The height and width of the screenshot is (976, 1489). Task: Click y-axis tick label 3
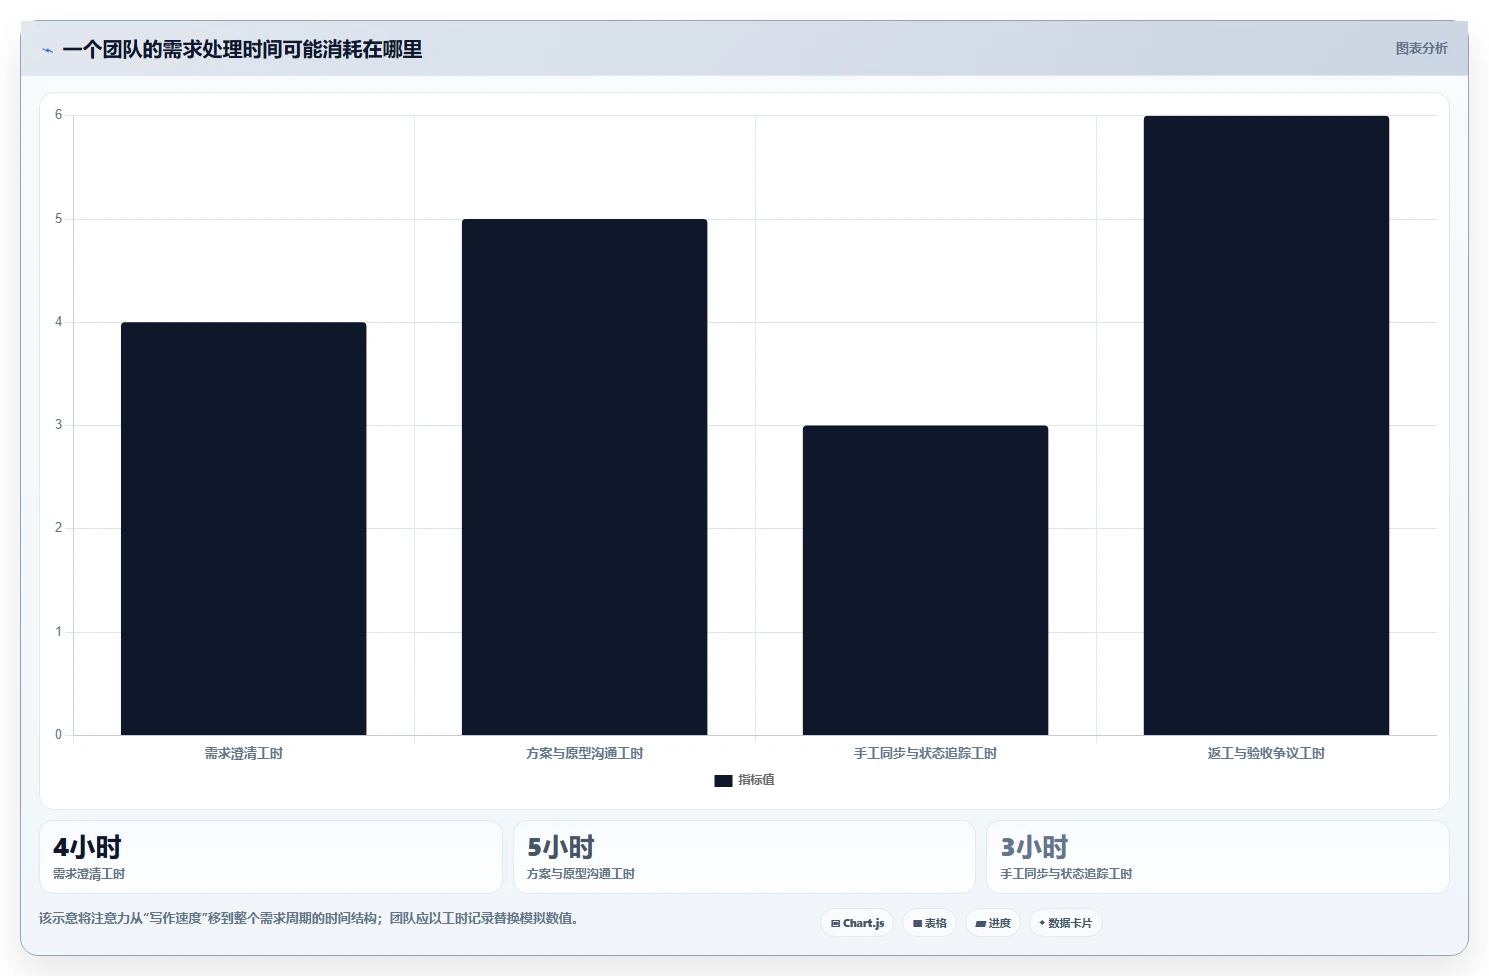pyautogui.click(x=58, y=425)
